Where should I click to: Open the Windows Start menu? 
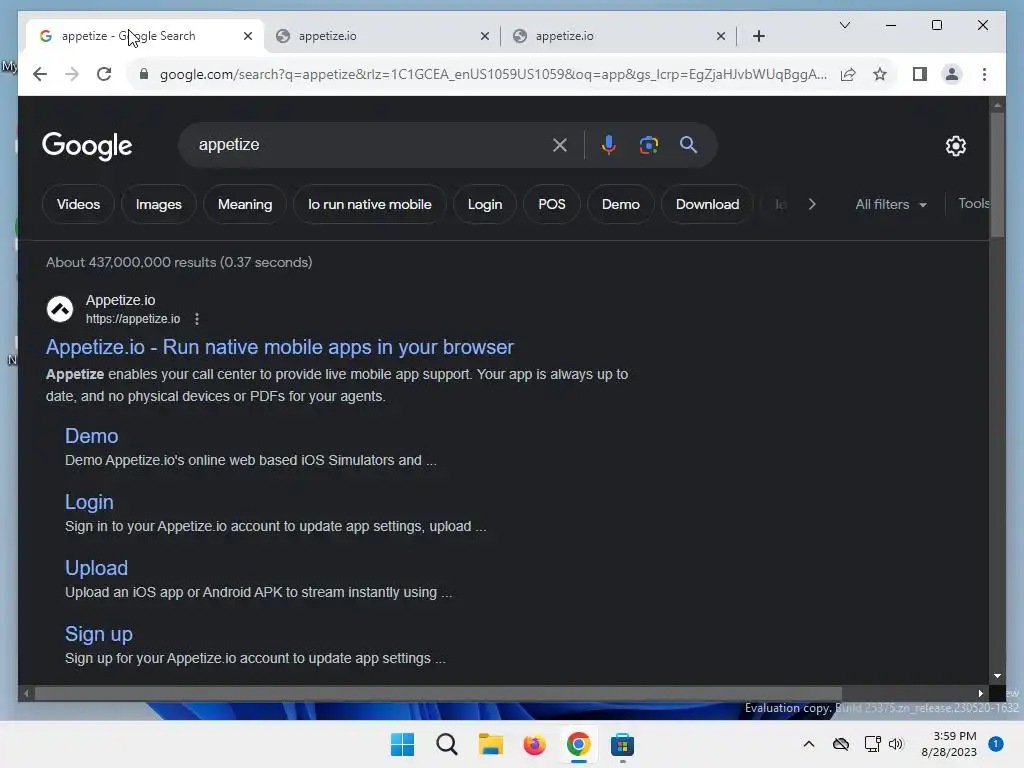pyautogui.click(x=402, y=744)
